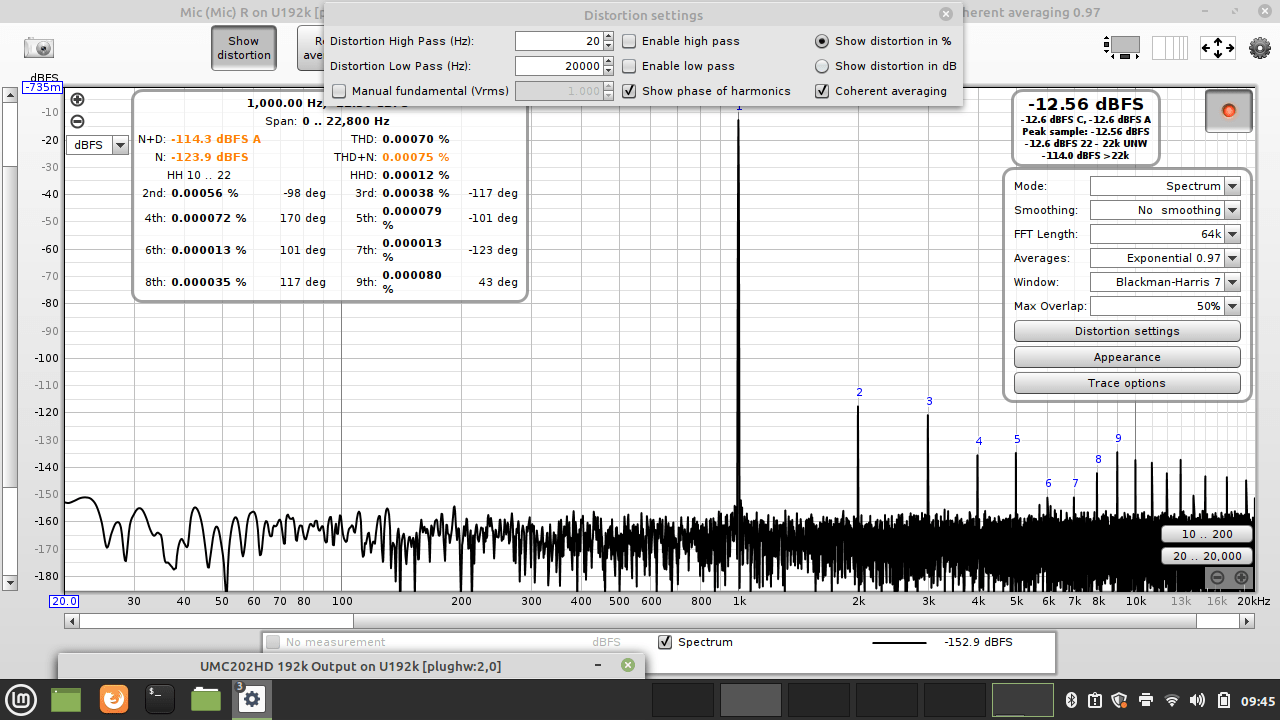The height and width of the screenshot is (720, 1280).
Task: Click the 20.0 frequency axis start field
Action: click(x=65, y=601)
